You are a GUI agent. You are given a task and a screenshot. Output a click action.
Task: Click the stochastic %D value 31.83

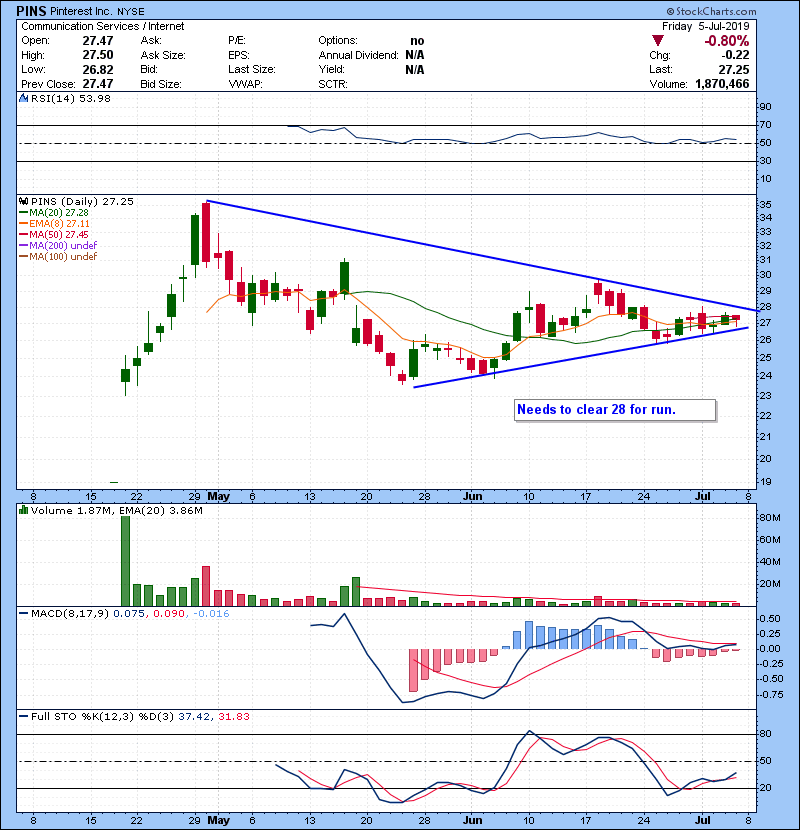pos(233,716)
